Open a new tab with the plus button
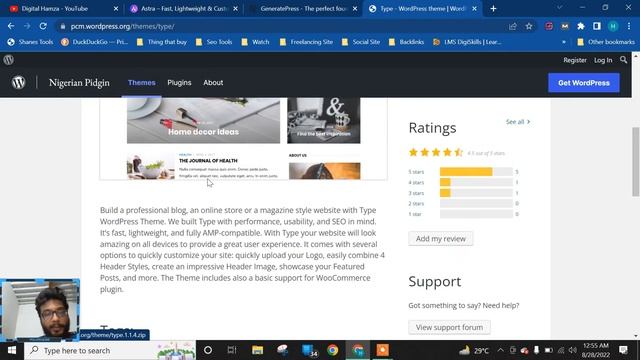Image resolution: width=640 pixels, height=360 pixels. pos(493,9)
